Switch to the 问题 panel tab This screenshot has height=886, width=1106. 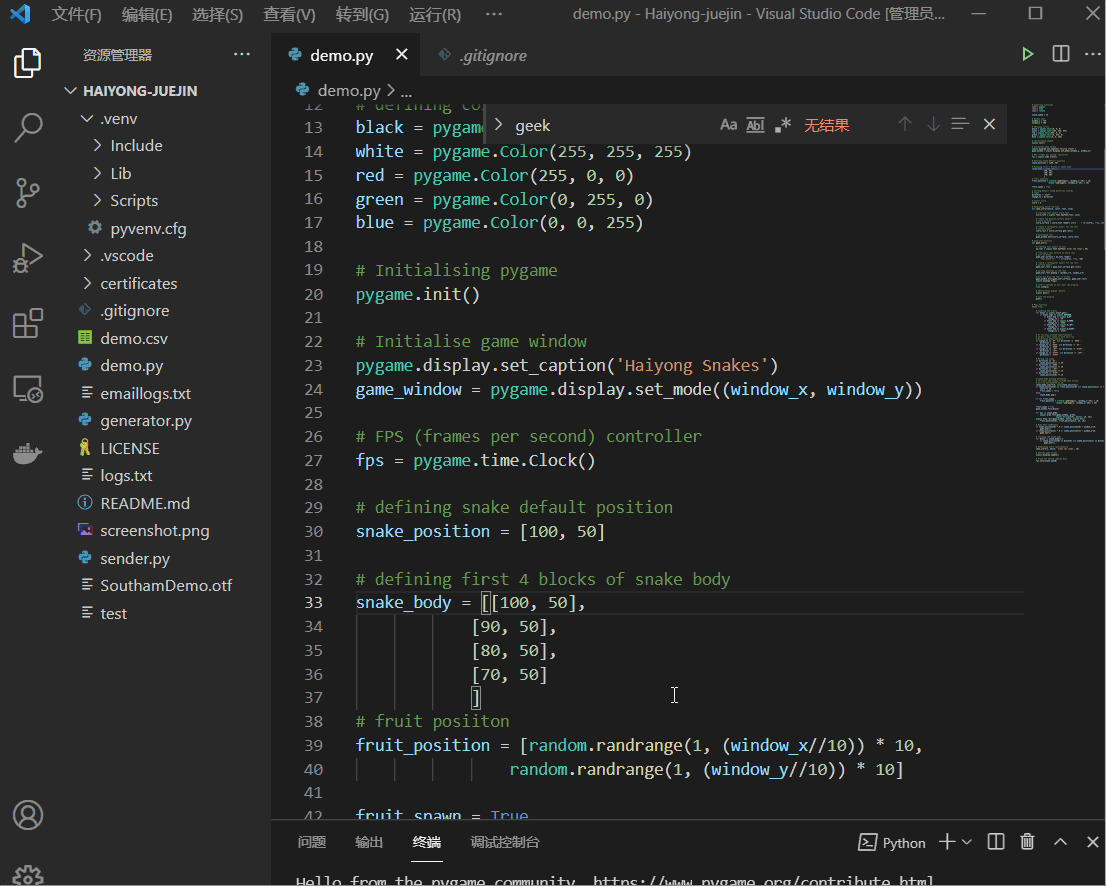coord(311,842)
